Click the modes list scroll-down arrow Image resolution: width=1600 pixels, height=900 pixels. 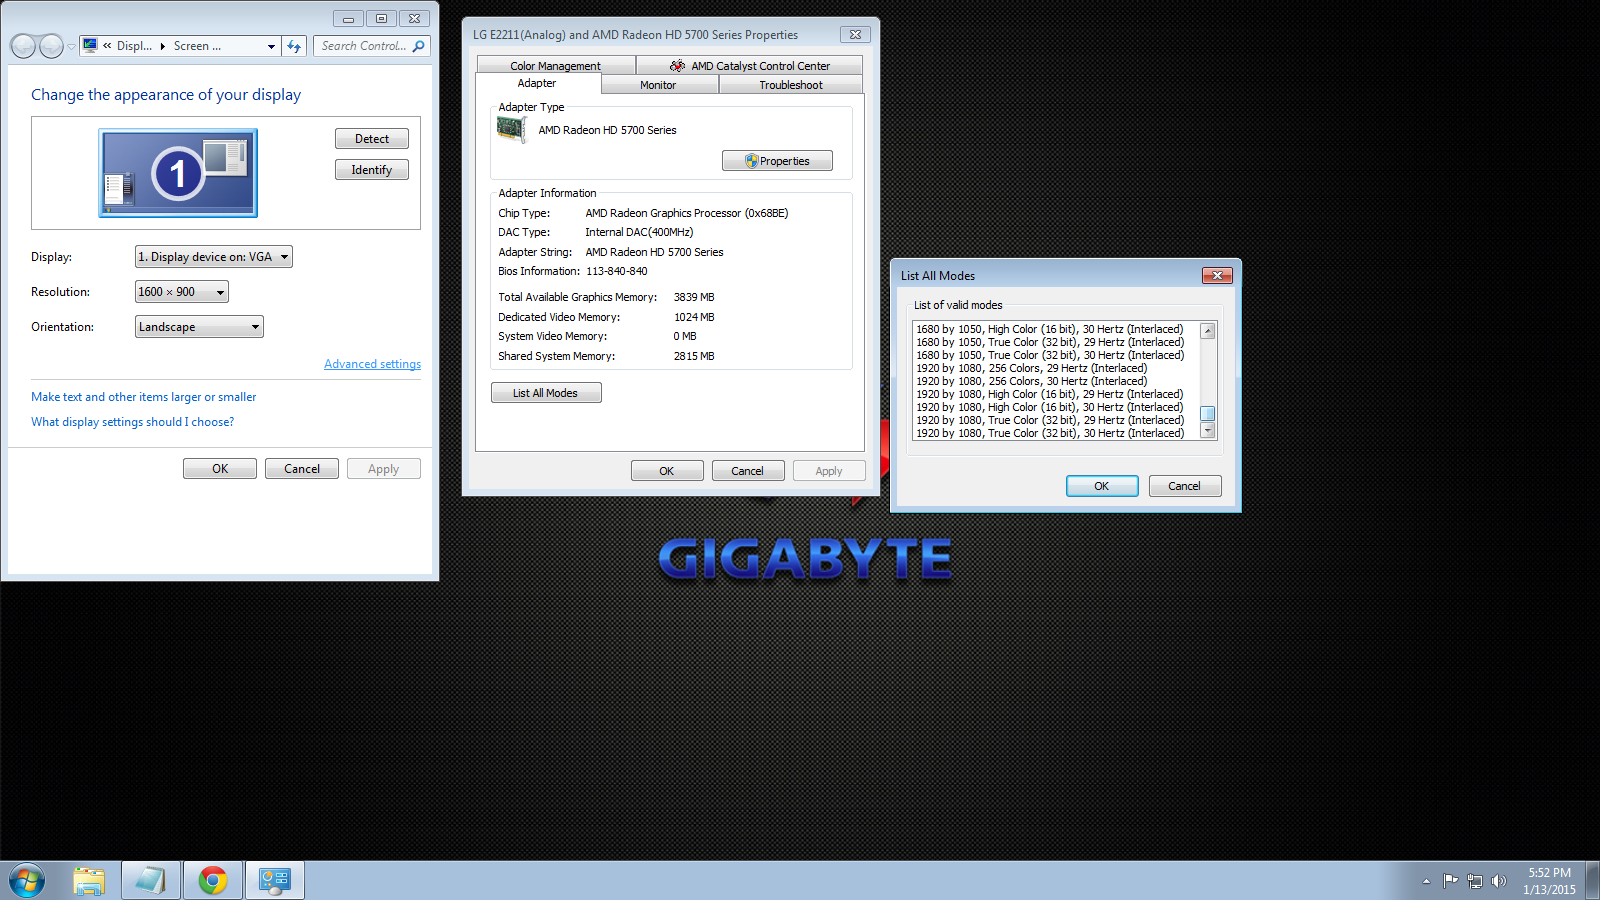point(1208,431)
